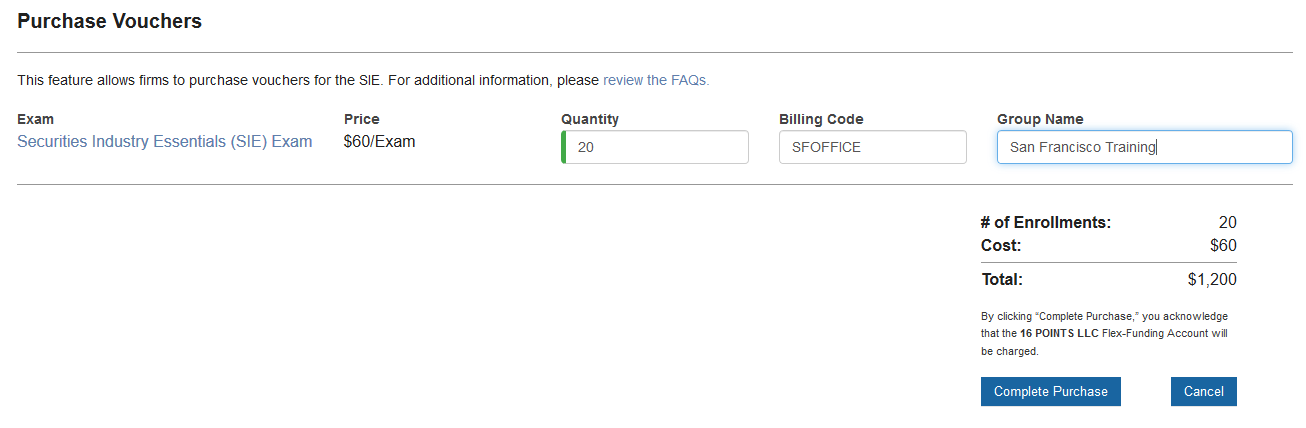1306x428 pixels.
Task: Click the # of Enrollments label
Action: [1045, 223]
